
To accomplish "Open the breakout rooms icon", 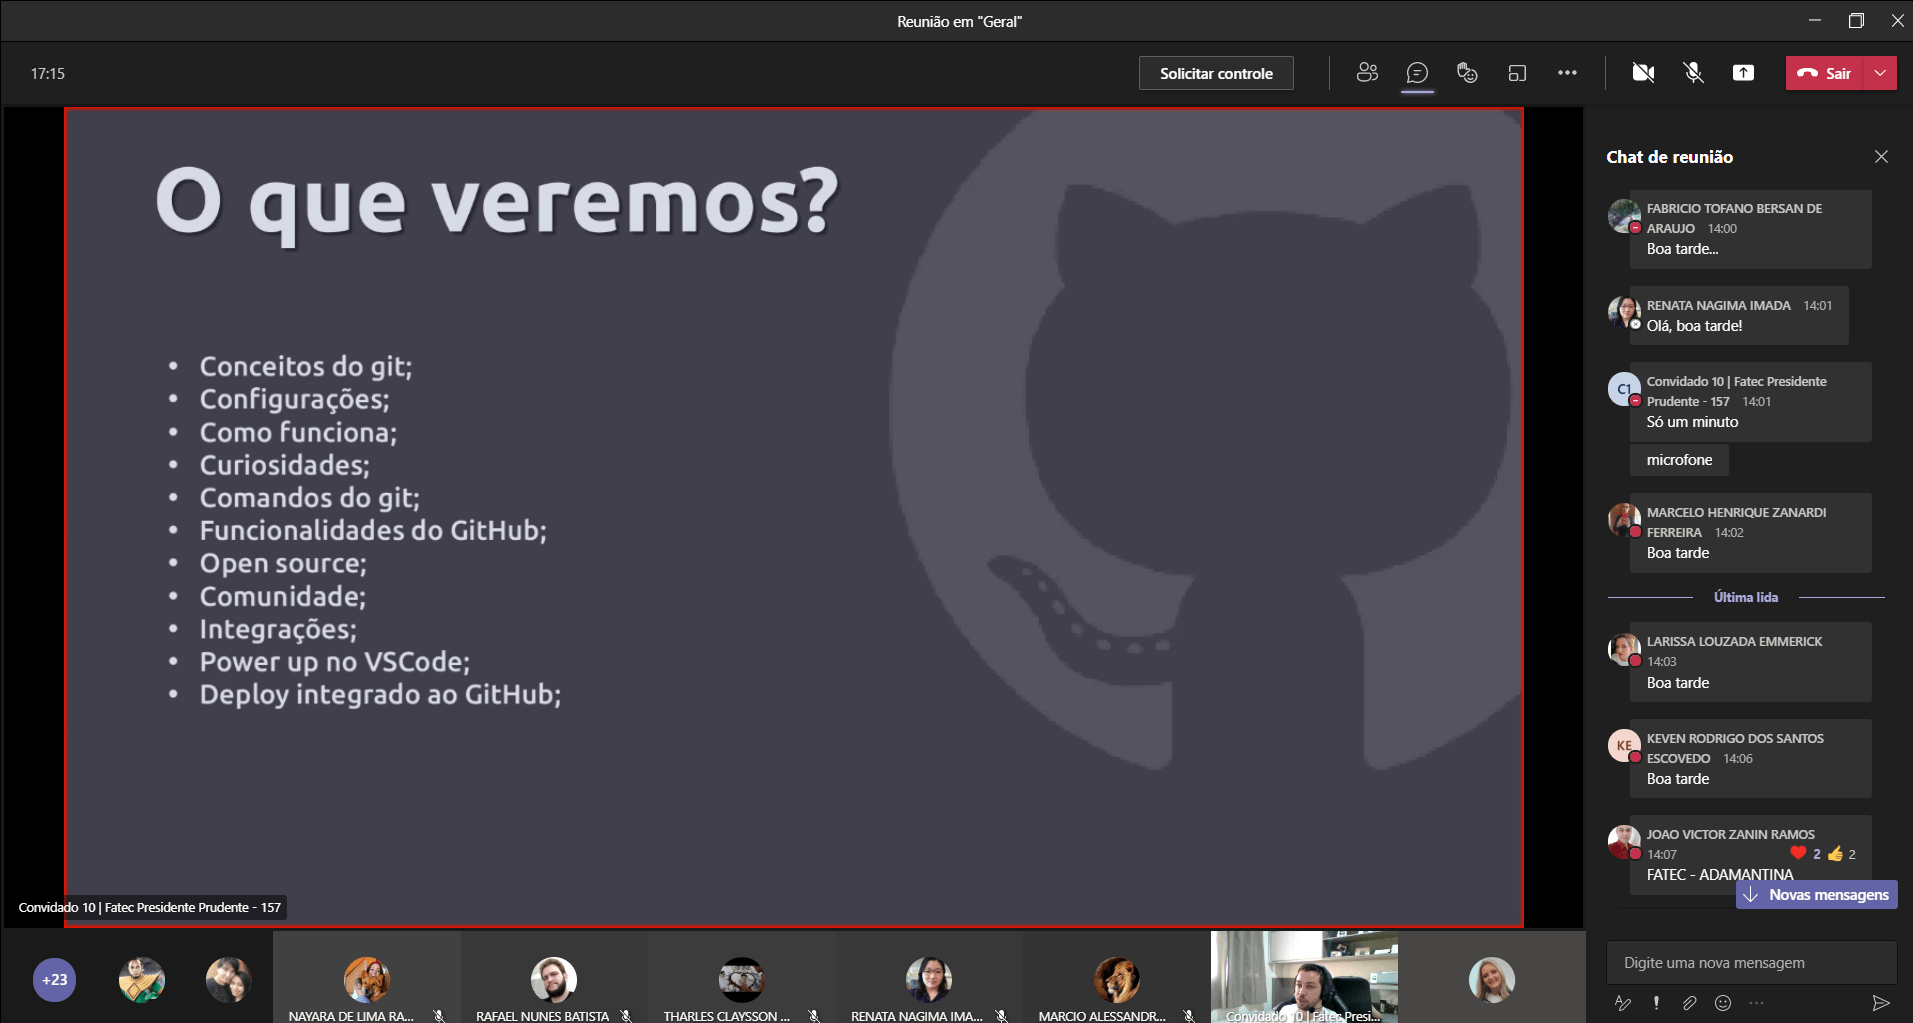I will [1517, 73].
